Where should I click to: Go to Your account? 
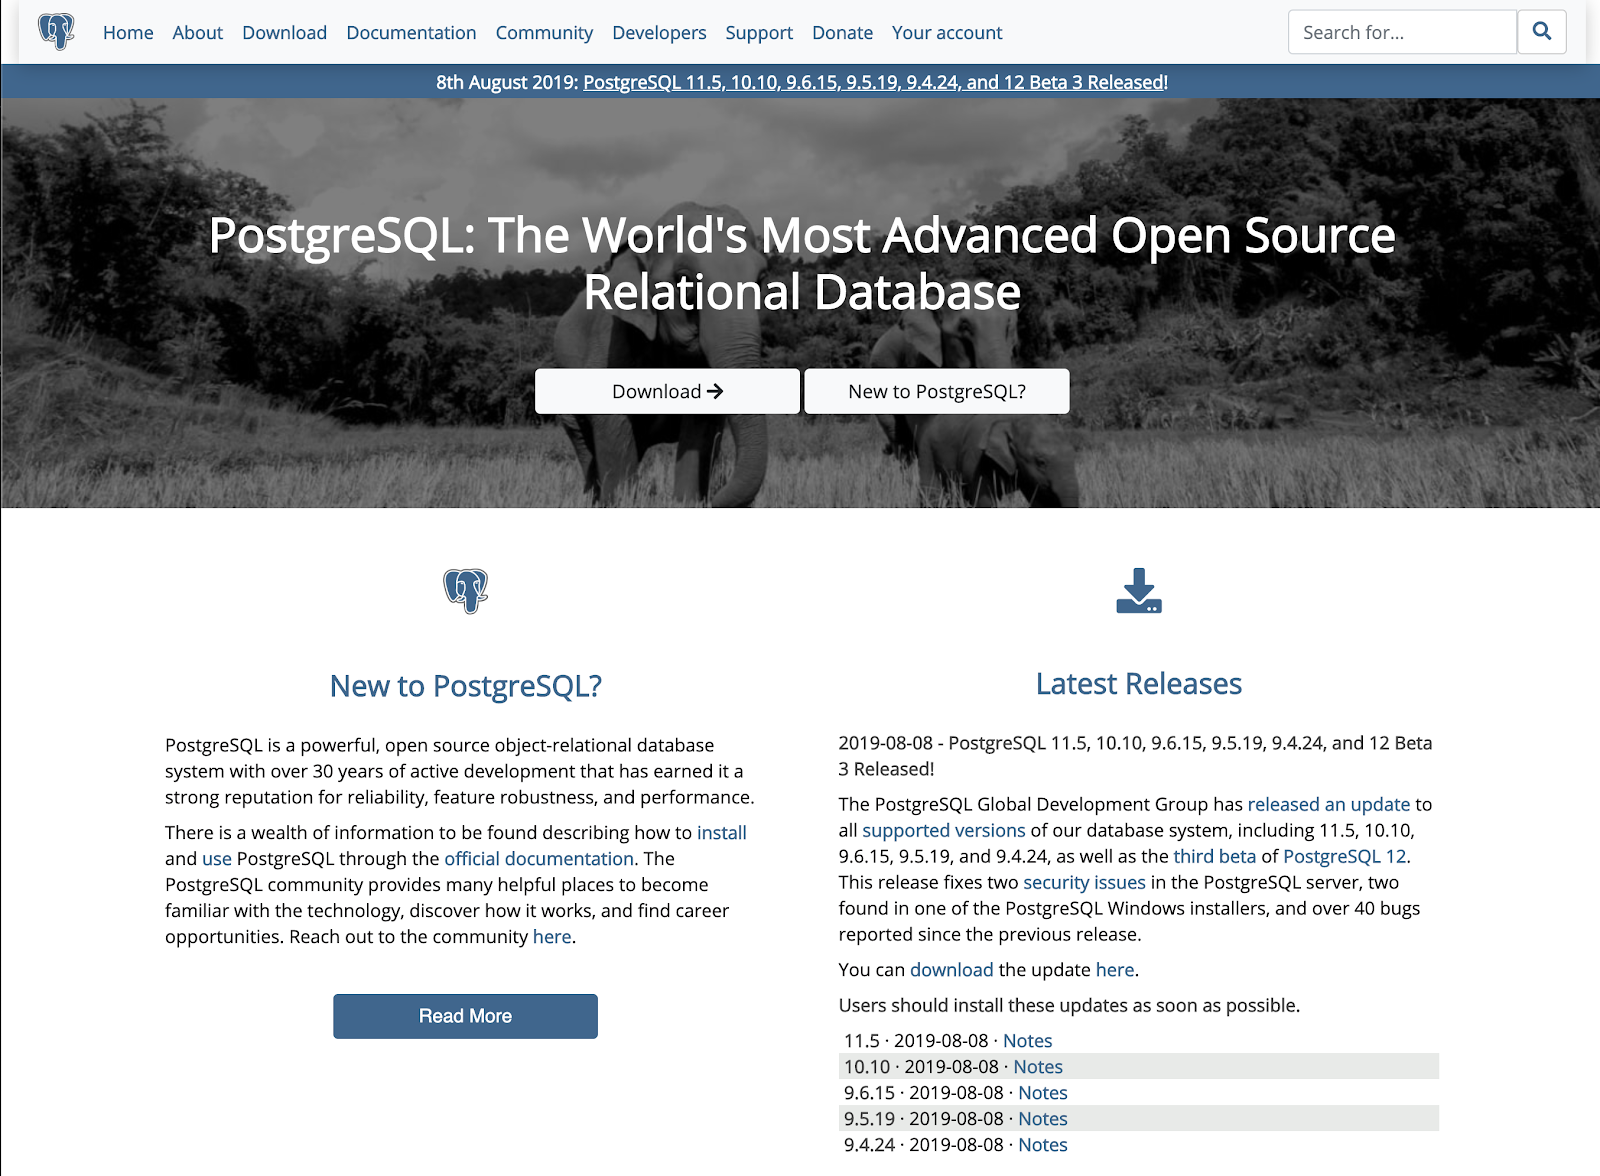(947, 33)
